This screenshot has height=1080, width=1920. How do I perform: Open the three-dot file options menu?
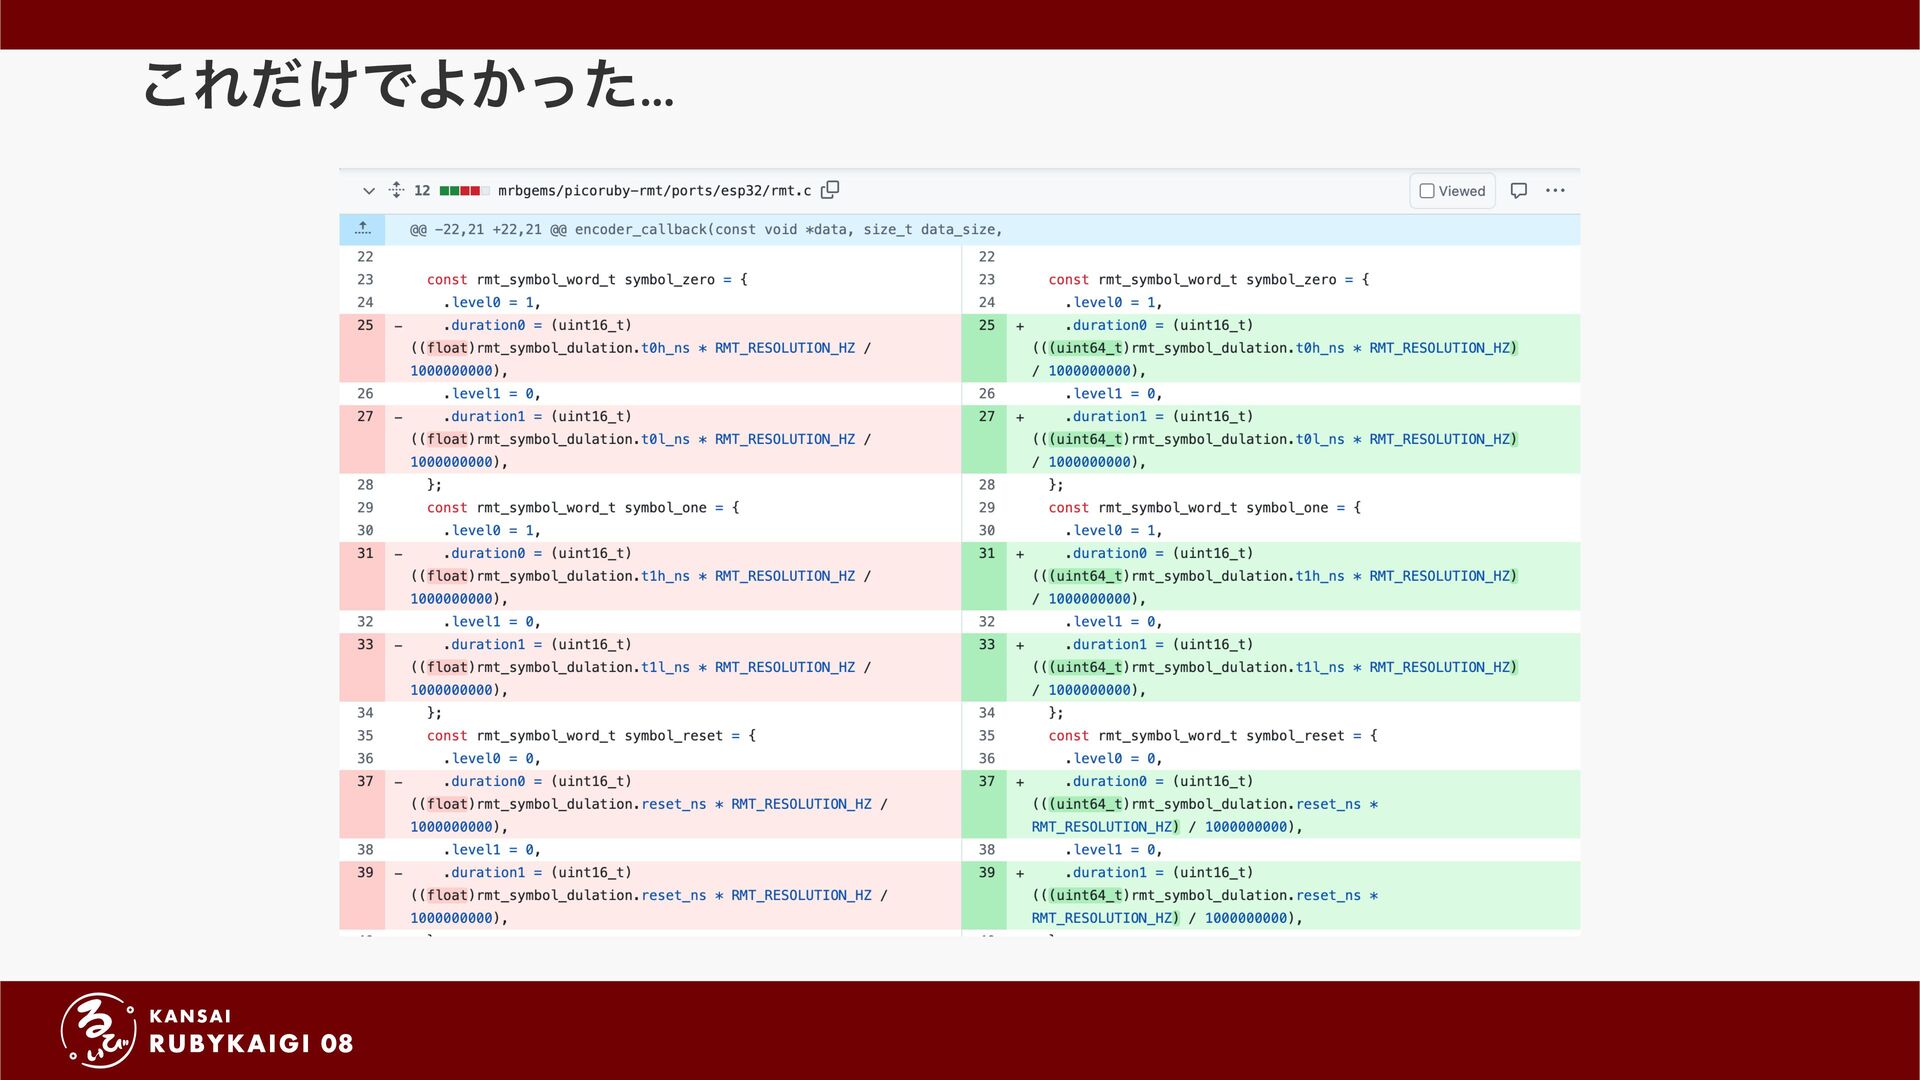click(x=1555, y=190)
